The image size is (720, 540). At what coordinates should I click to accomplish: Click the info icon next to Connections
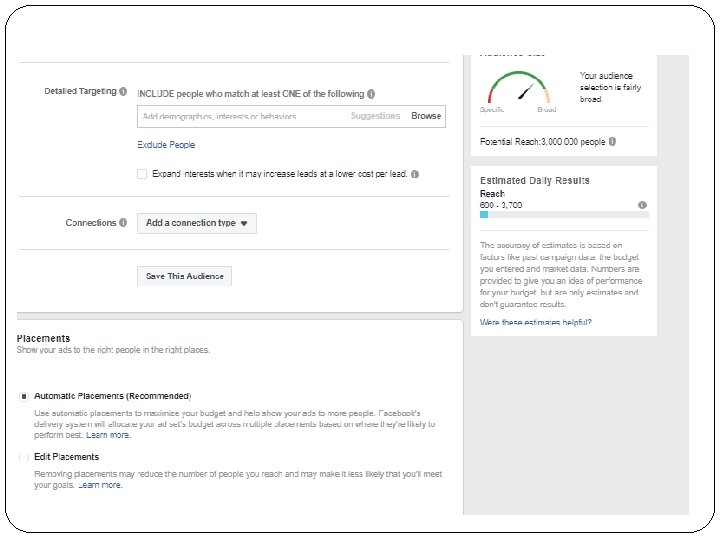tap(123, 223)
